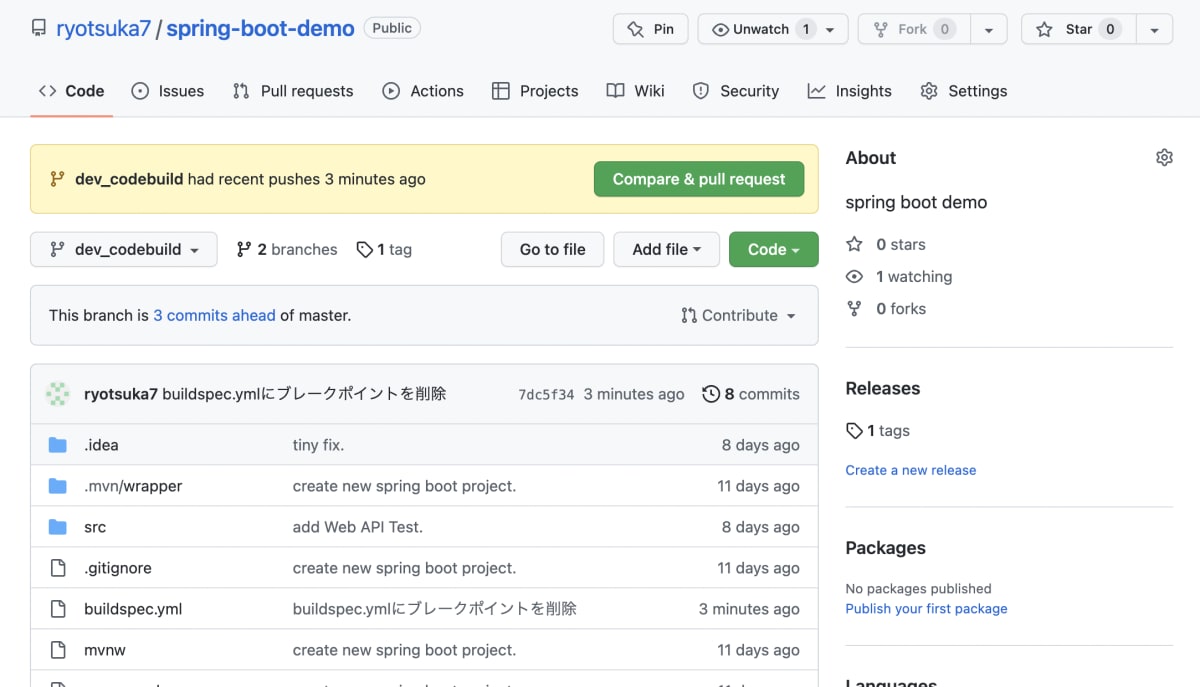The height and width of the screenshot is (687, 1200).
Task: Click the spring-boot-demo repository name link
Action: coord(260,29)
